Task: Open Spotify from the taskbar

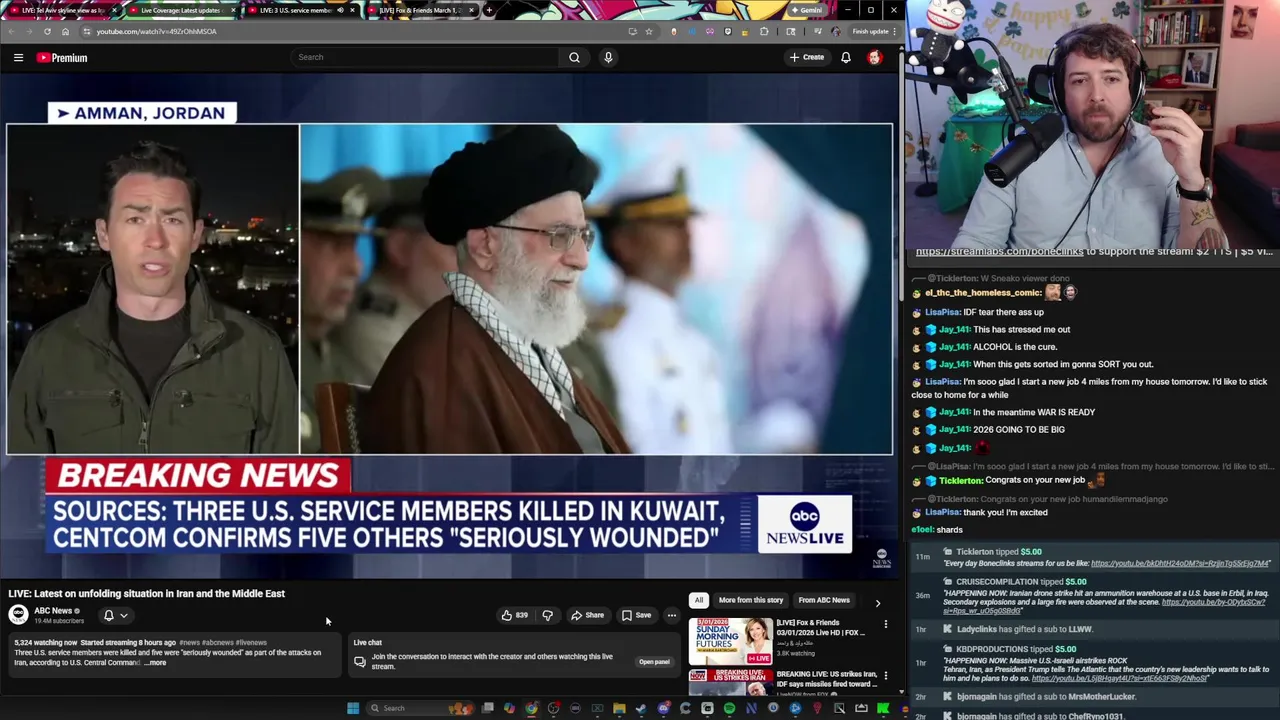Action: click(x=729, y=708)
